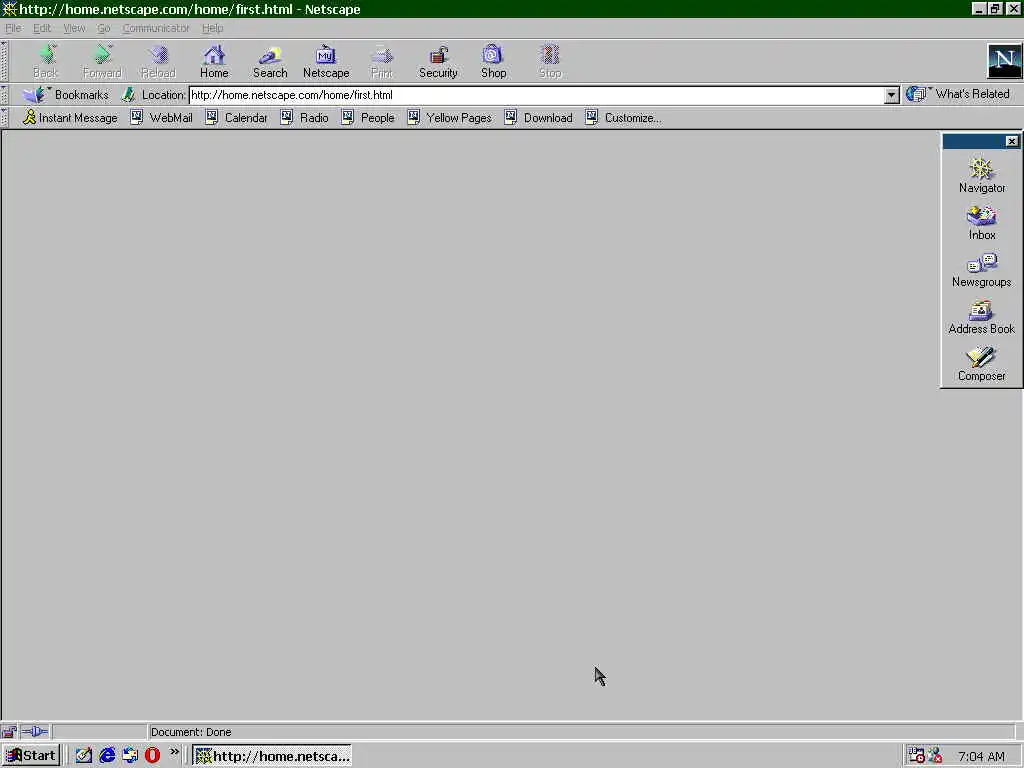Click the 'Document: Done' status text

[x=191, y=732]
